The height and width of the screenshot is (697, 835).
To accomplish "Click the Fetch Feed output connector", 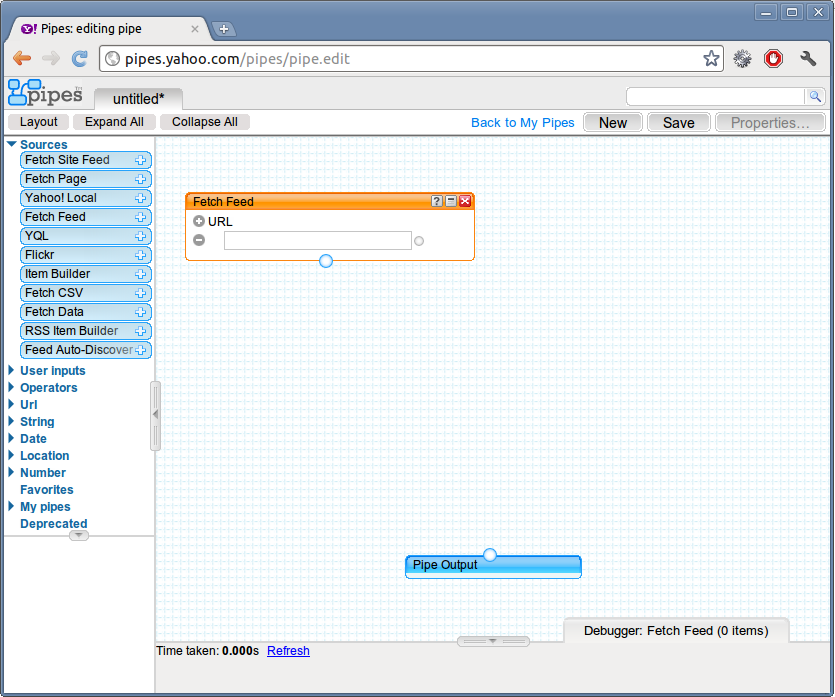I will [326, 261].
